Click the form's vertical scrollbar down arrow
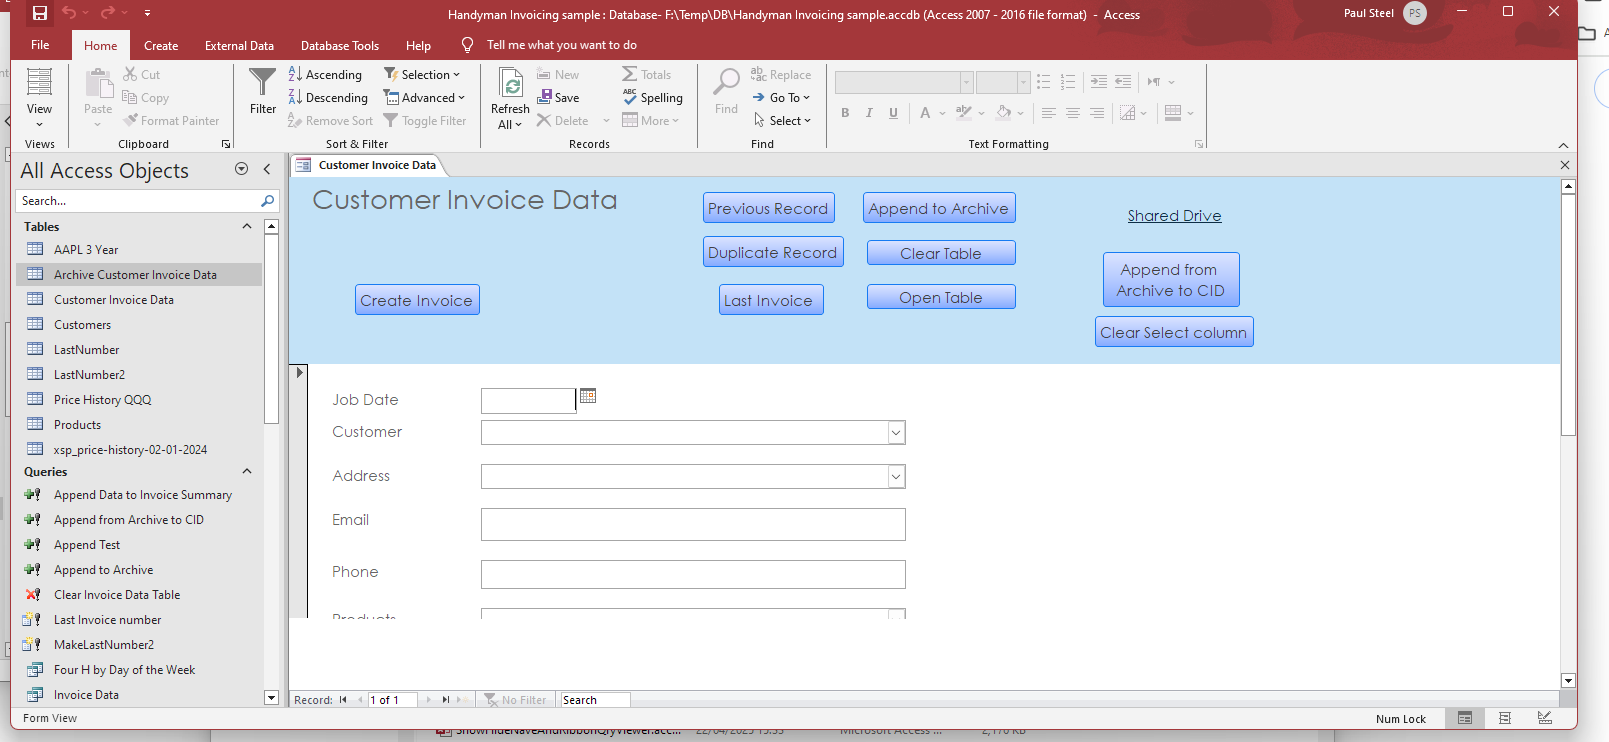 1568,680
